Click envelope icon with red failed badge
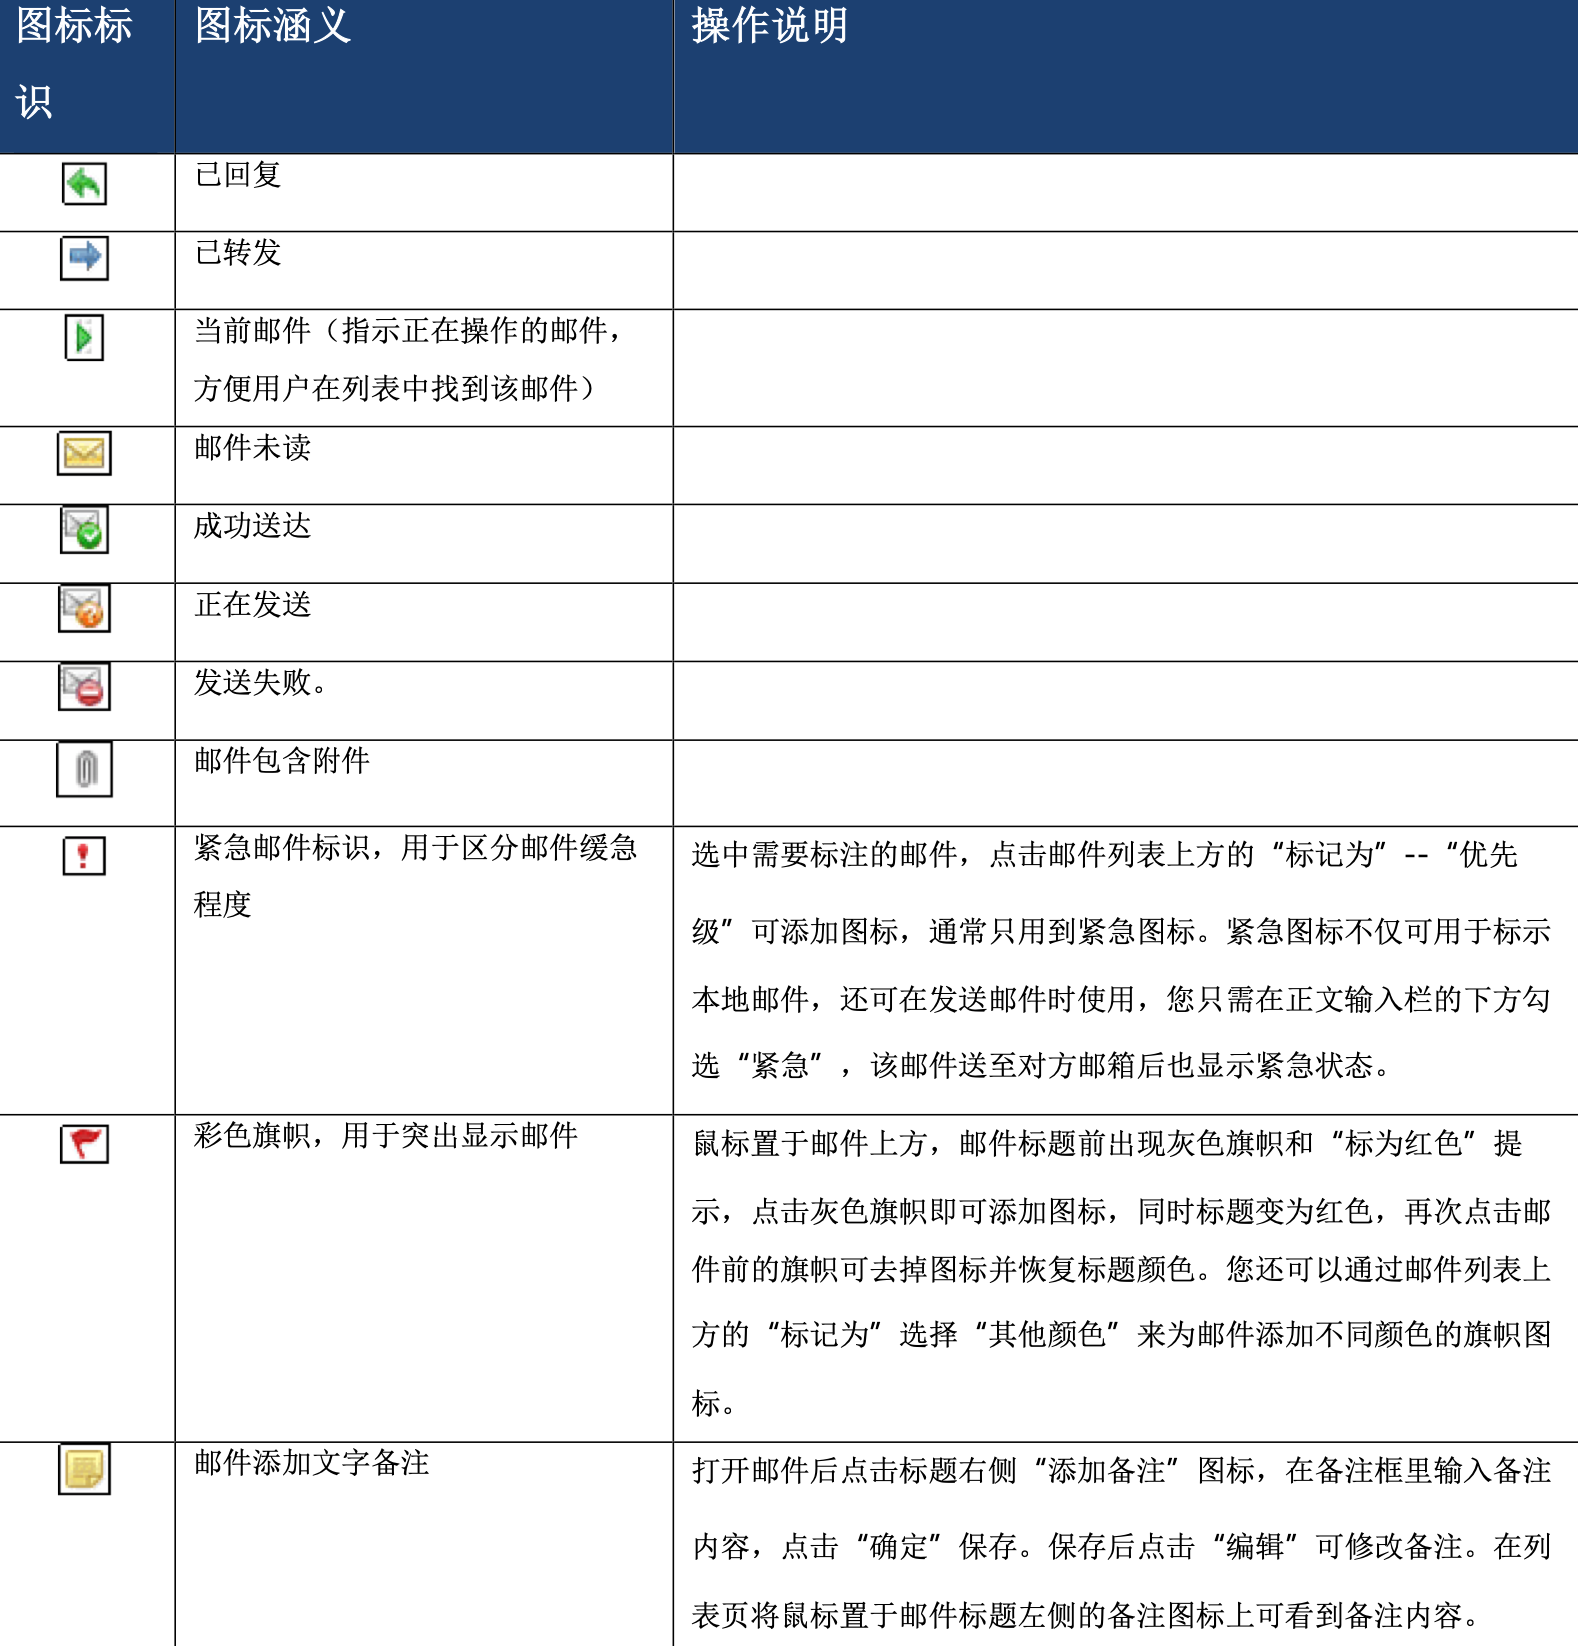1578x1646 pixels. [84, 687]
